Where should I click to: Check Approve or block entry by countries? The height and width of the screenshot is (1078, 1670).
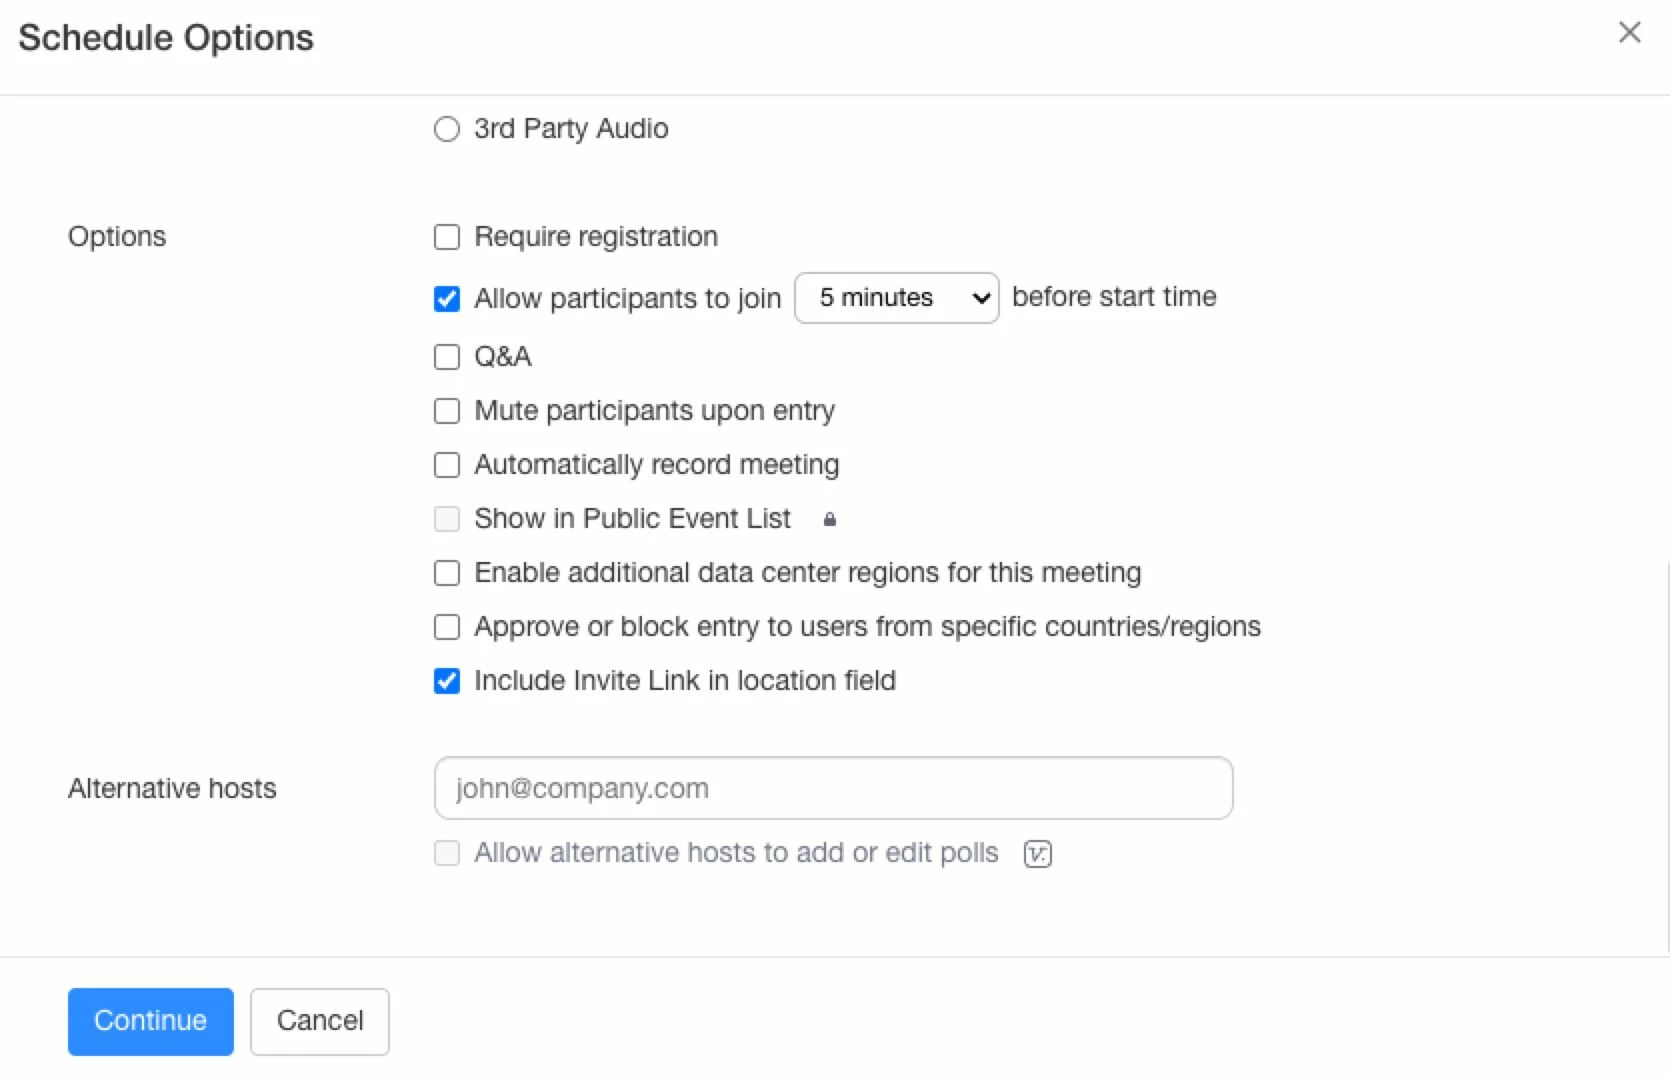tap(447, 627)
